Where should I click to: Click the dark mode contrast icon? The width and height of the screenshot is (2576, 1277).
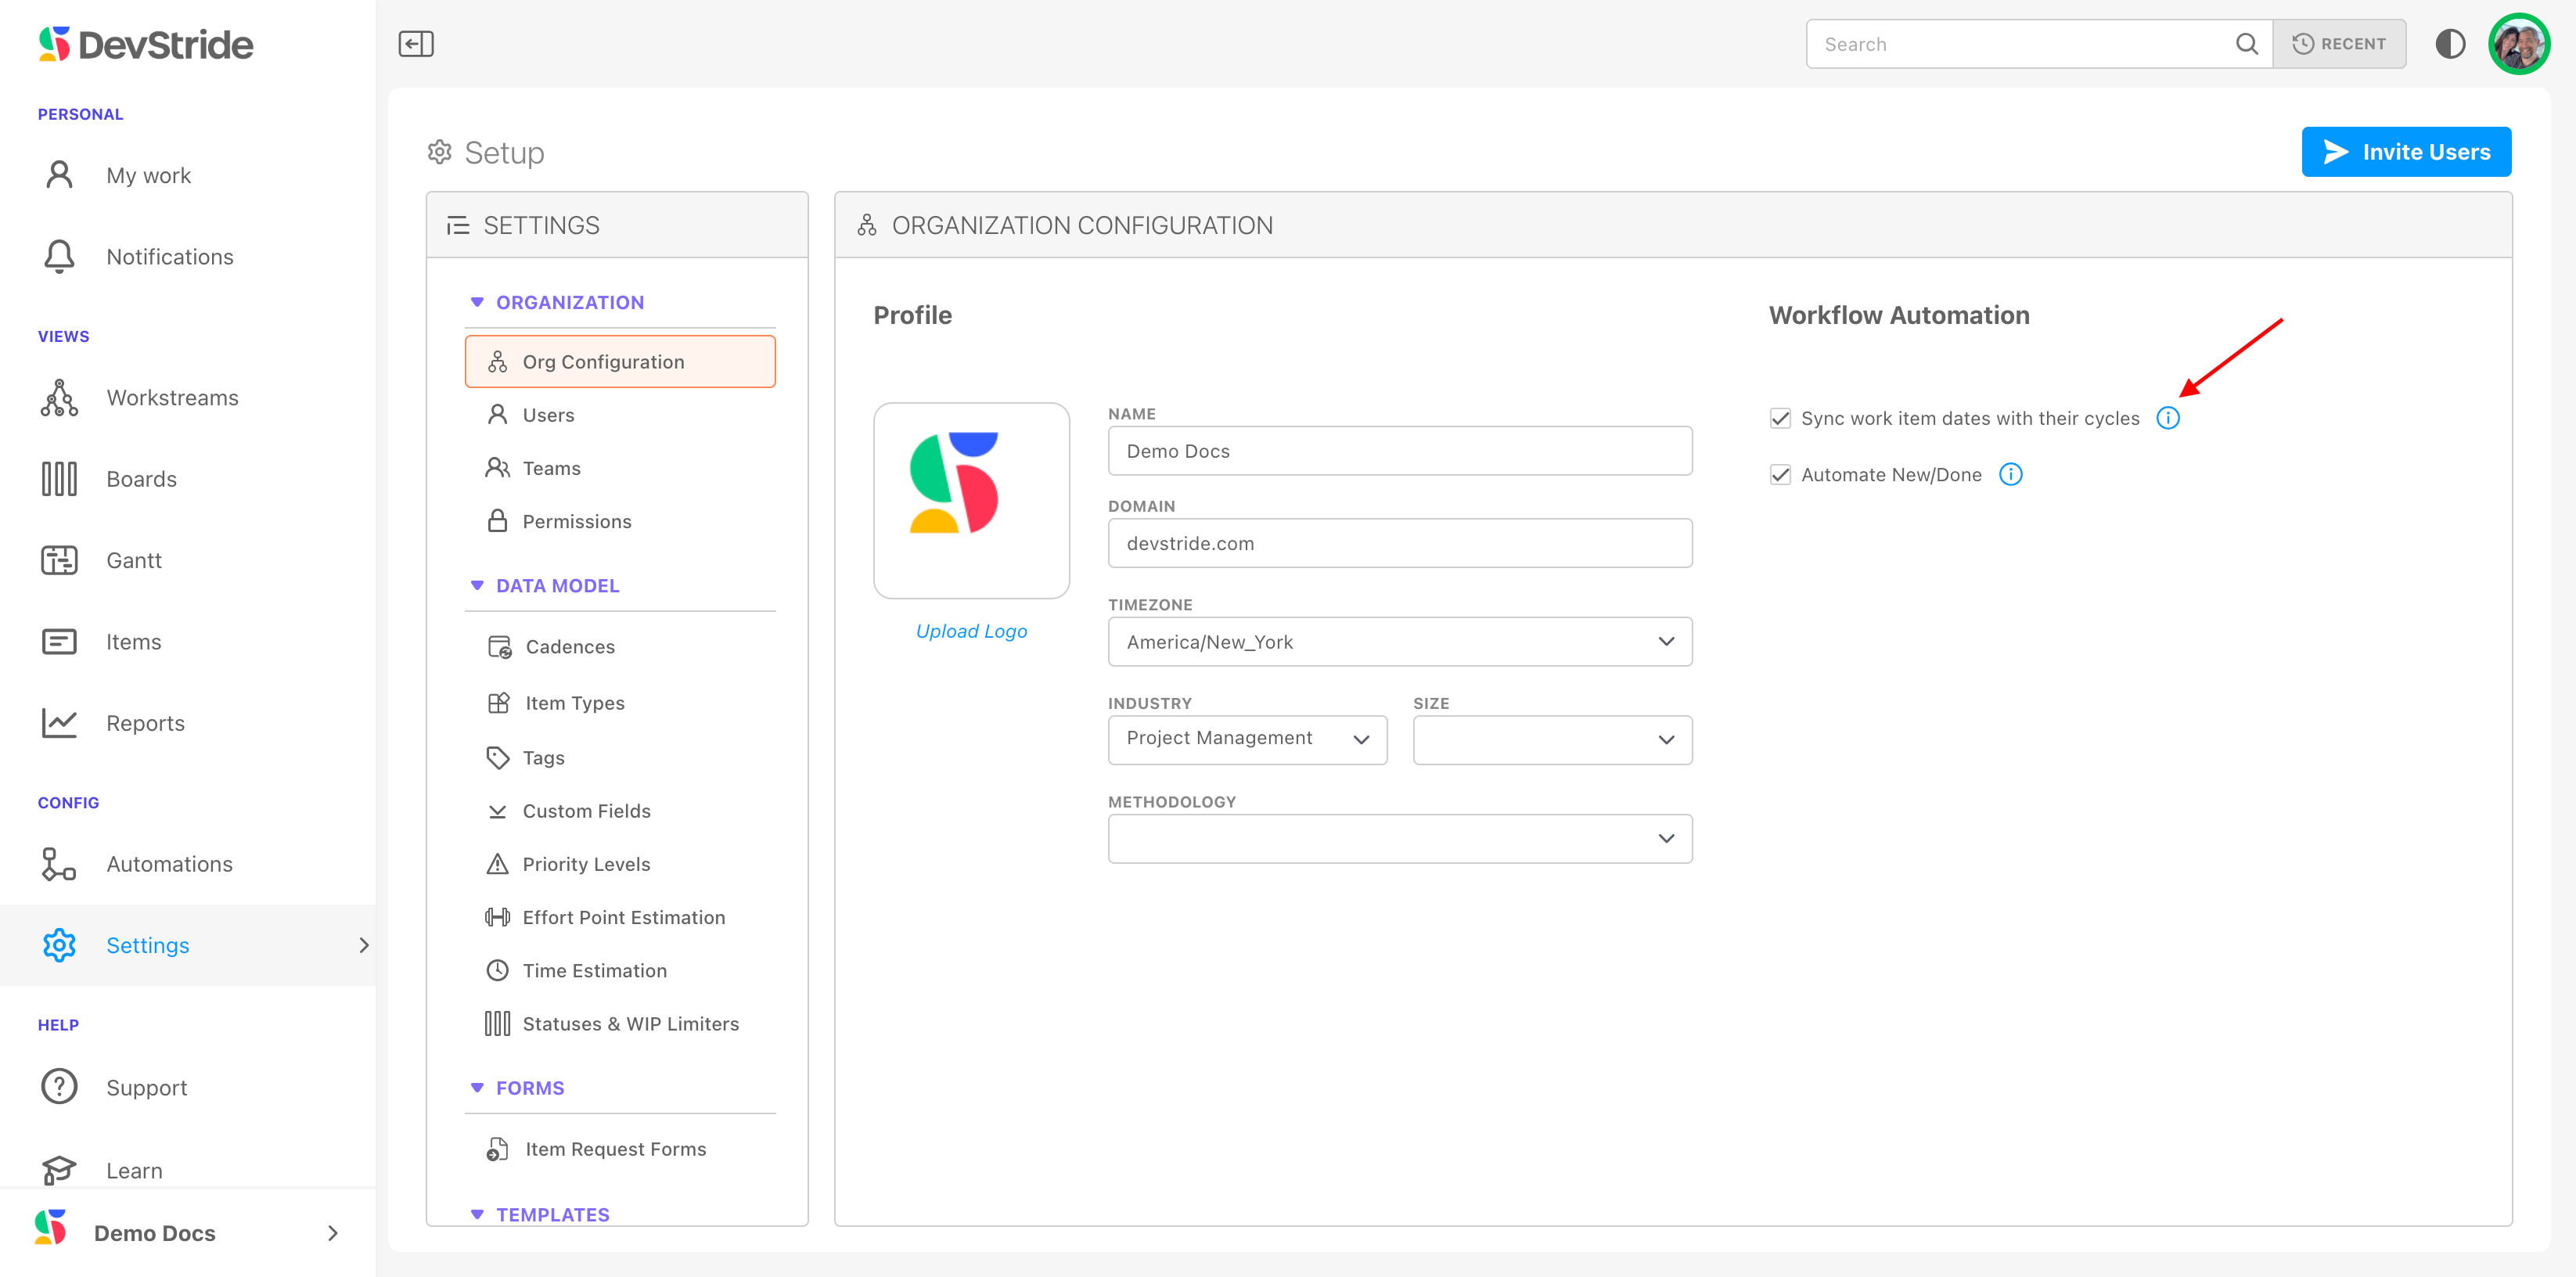point(2449,44)
